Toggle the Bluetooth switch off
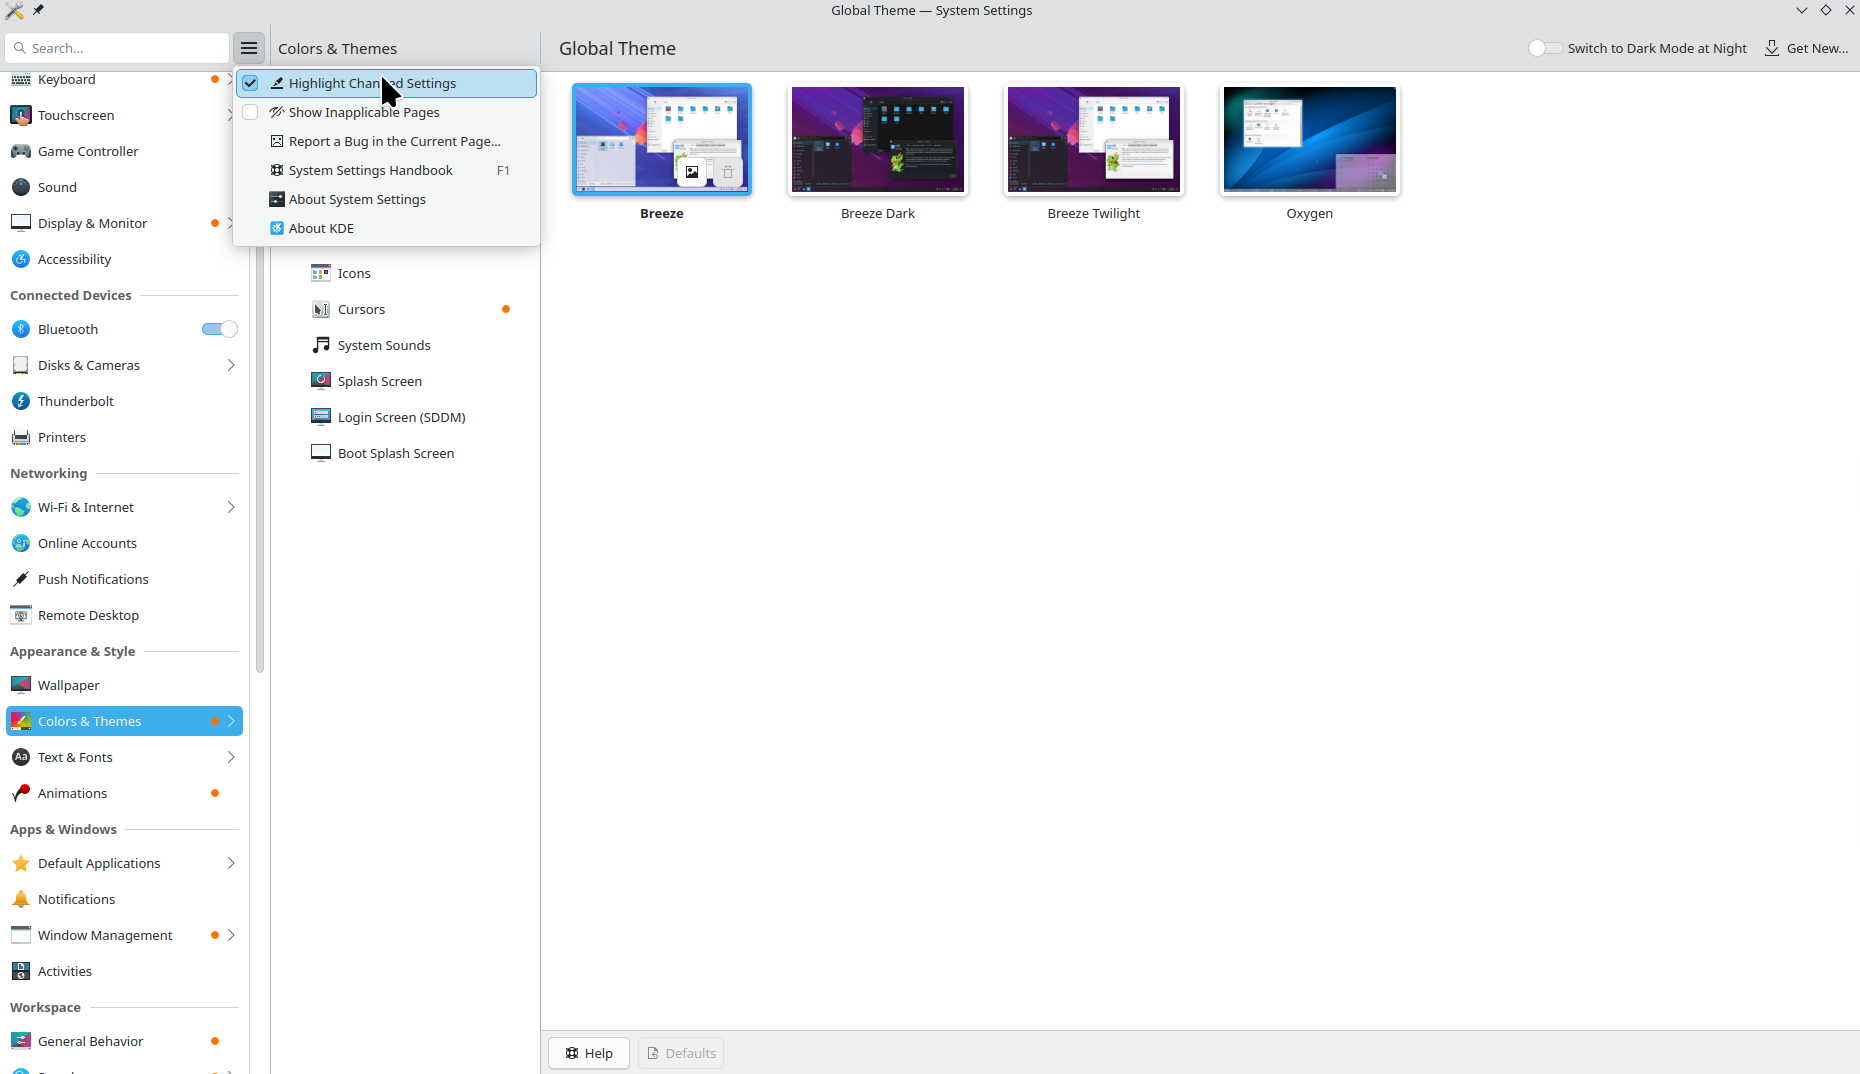The height and width of the screenshot is (1074, 1860). tap(219, 329)
